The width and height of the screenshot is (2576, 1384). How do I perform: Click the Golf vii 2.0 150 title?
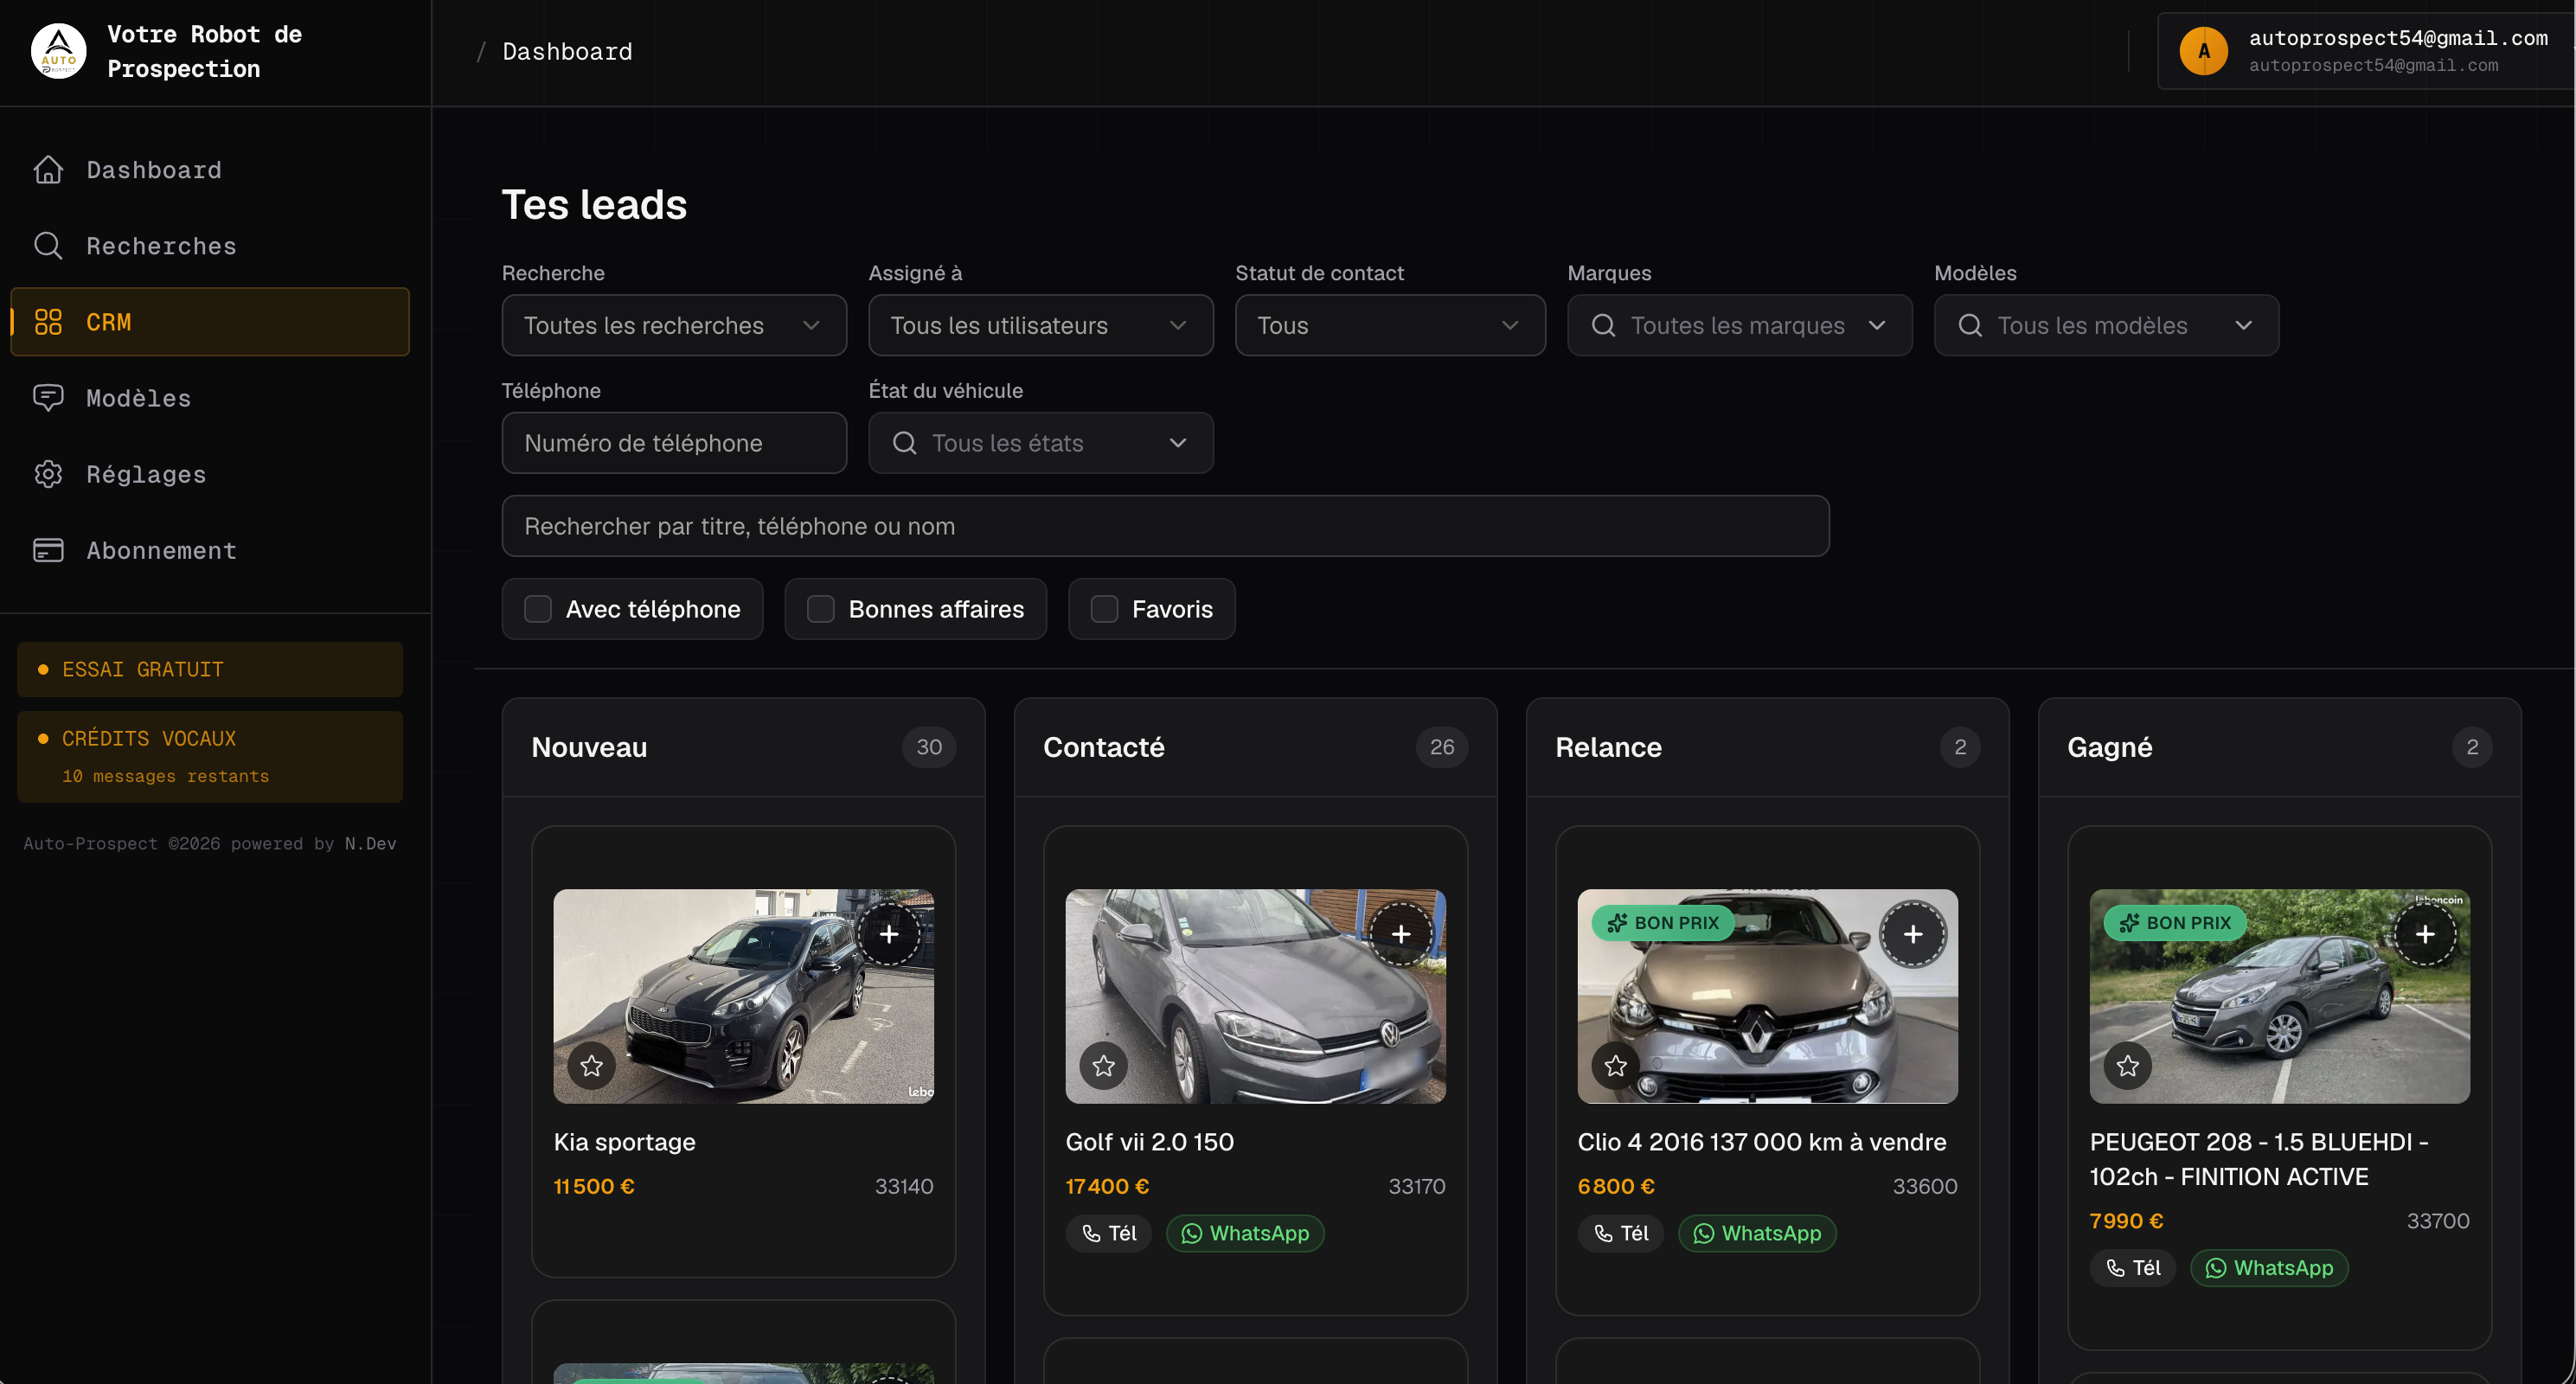(1150, 1142)
